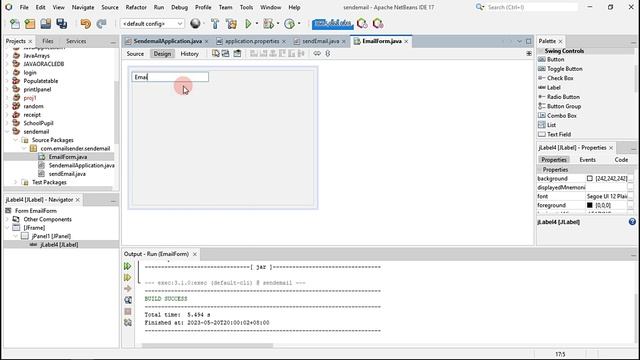Click the Redo arrow icon
Viewport: 640px width, 360px height.
click(x=101, y=24)
